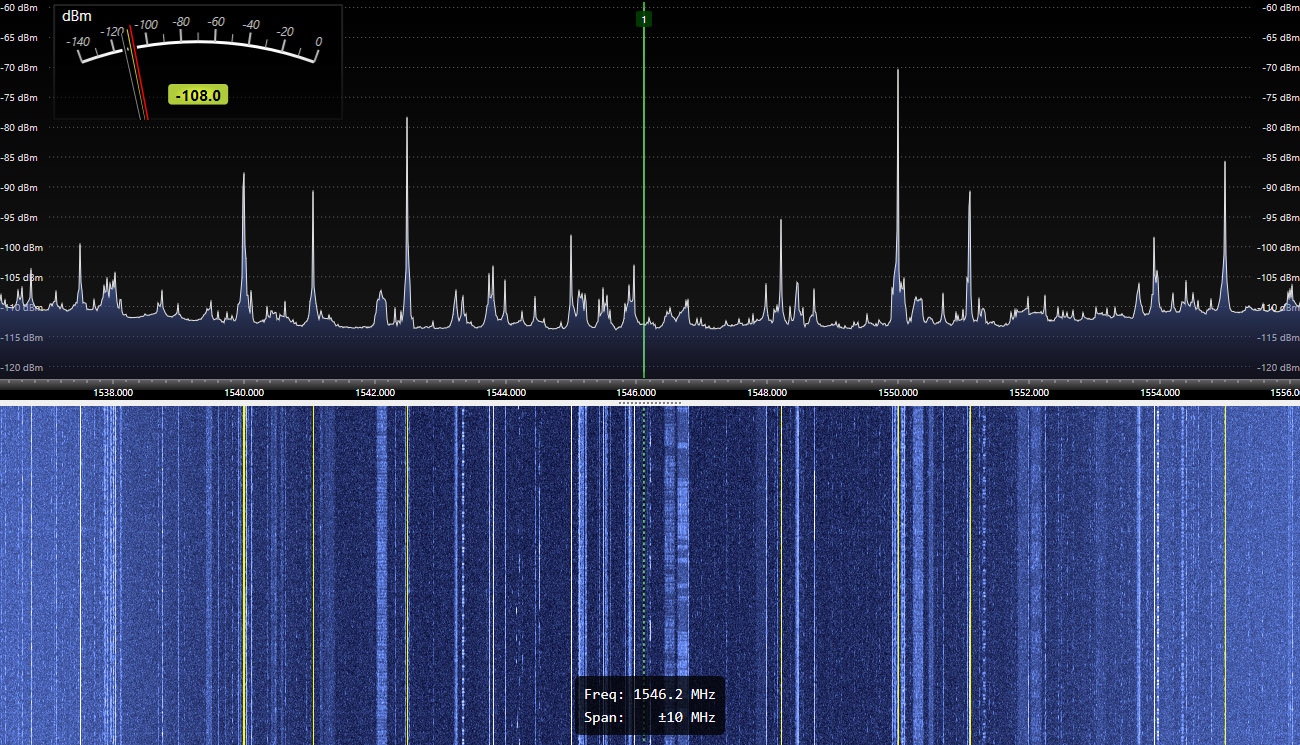Click the spectrum peak at 1540 MHz
This screenshot has height=745, width=1300.
point(243,176)
